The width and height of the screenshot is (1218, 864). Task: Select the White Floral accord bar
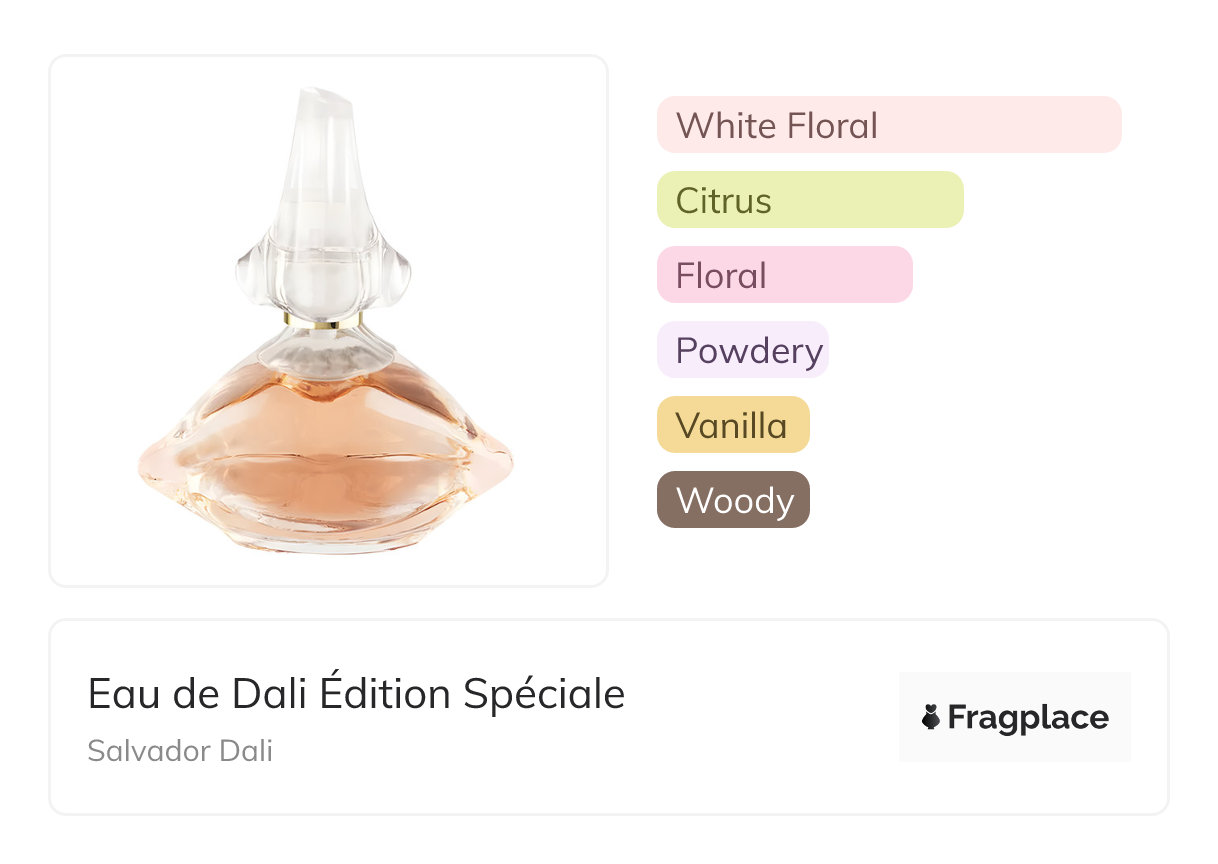tap(888, 125)
